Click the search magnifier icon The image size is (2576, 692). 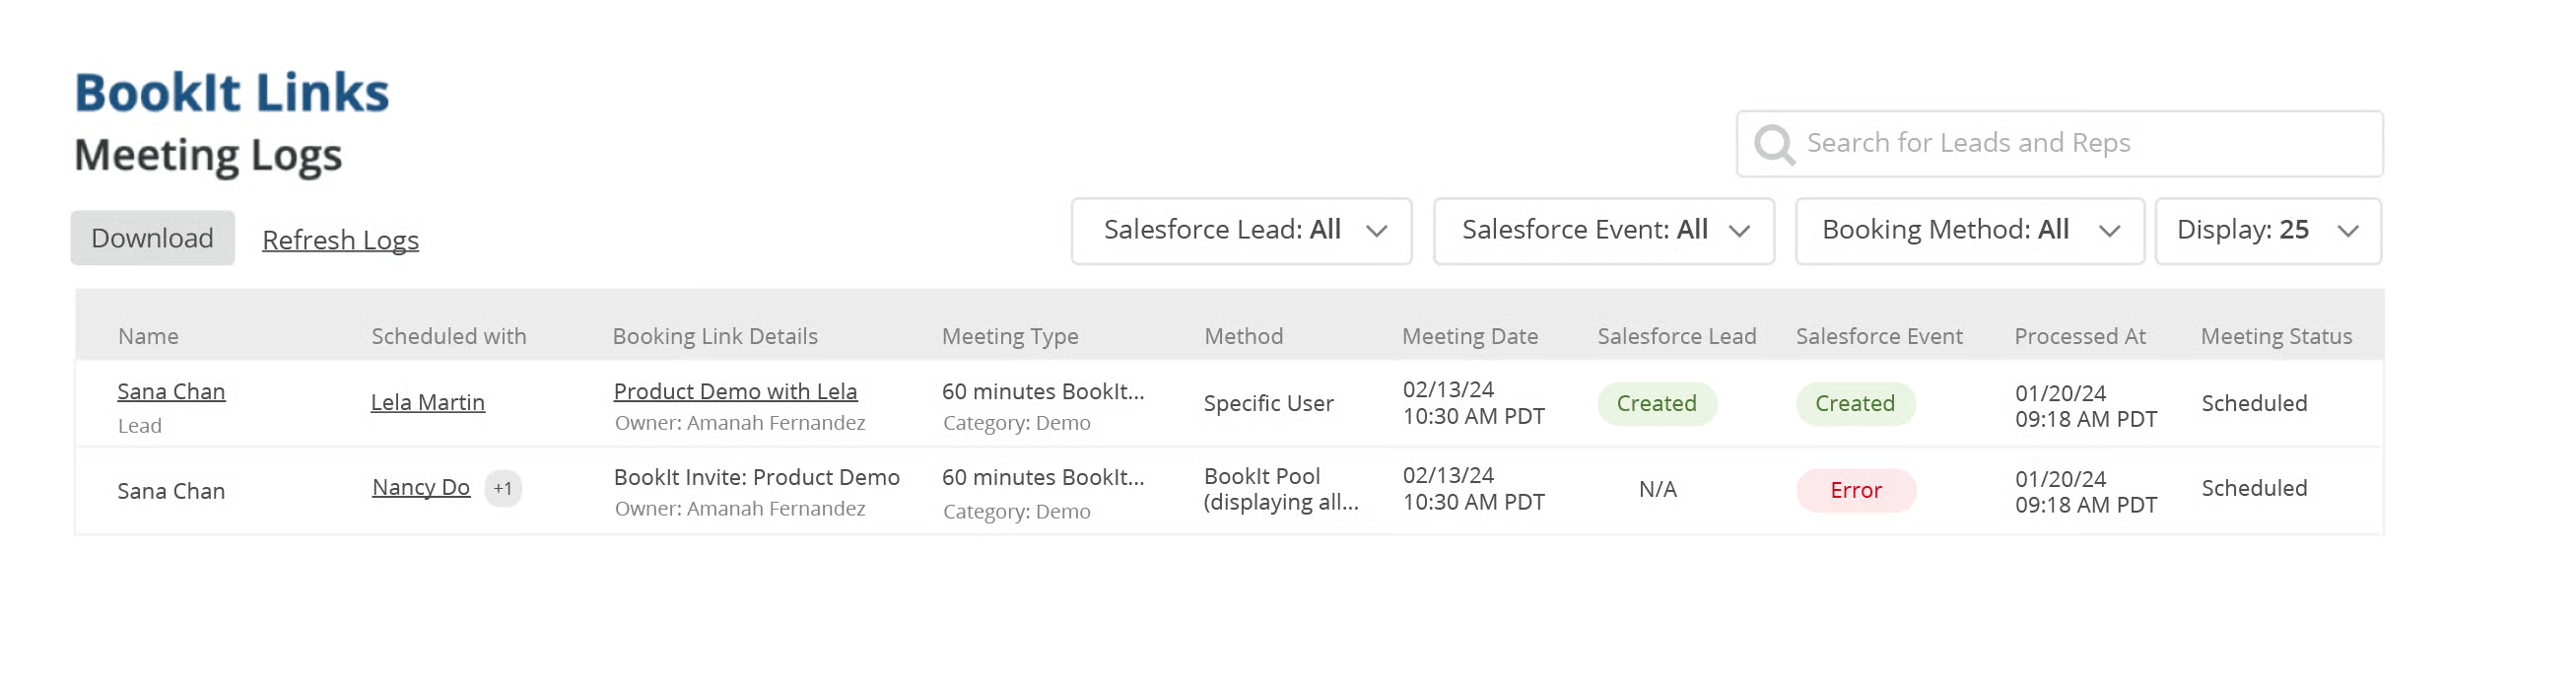pos(1774,144)
